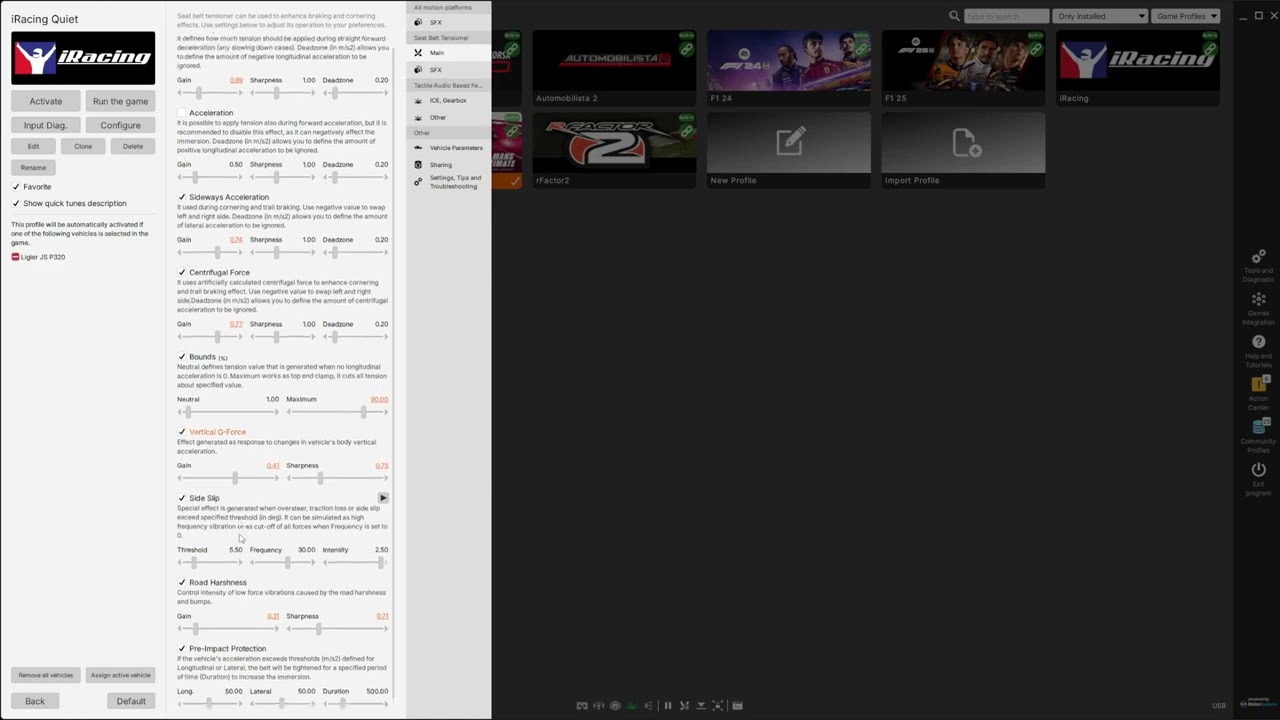The image size is (1280, 720).
Task: Click the VR headset icon in status bar
Action: pyautogui.click(x=582, y=706)
